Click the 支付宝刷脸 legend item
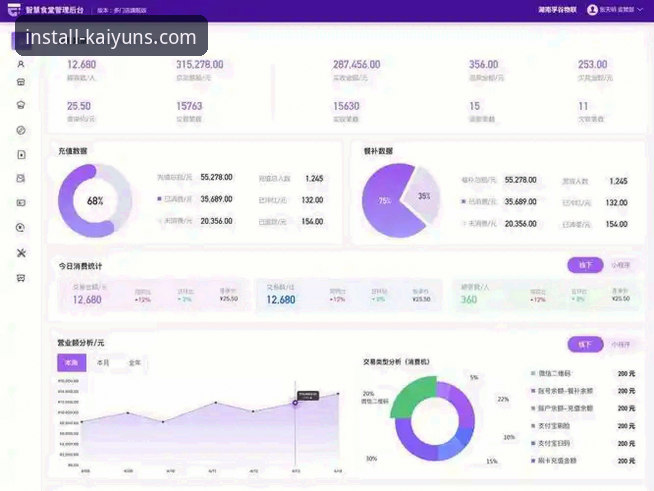The height and width of the screenshot is (491, 654). (x=551, y=426)
